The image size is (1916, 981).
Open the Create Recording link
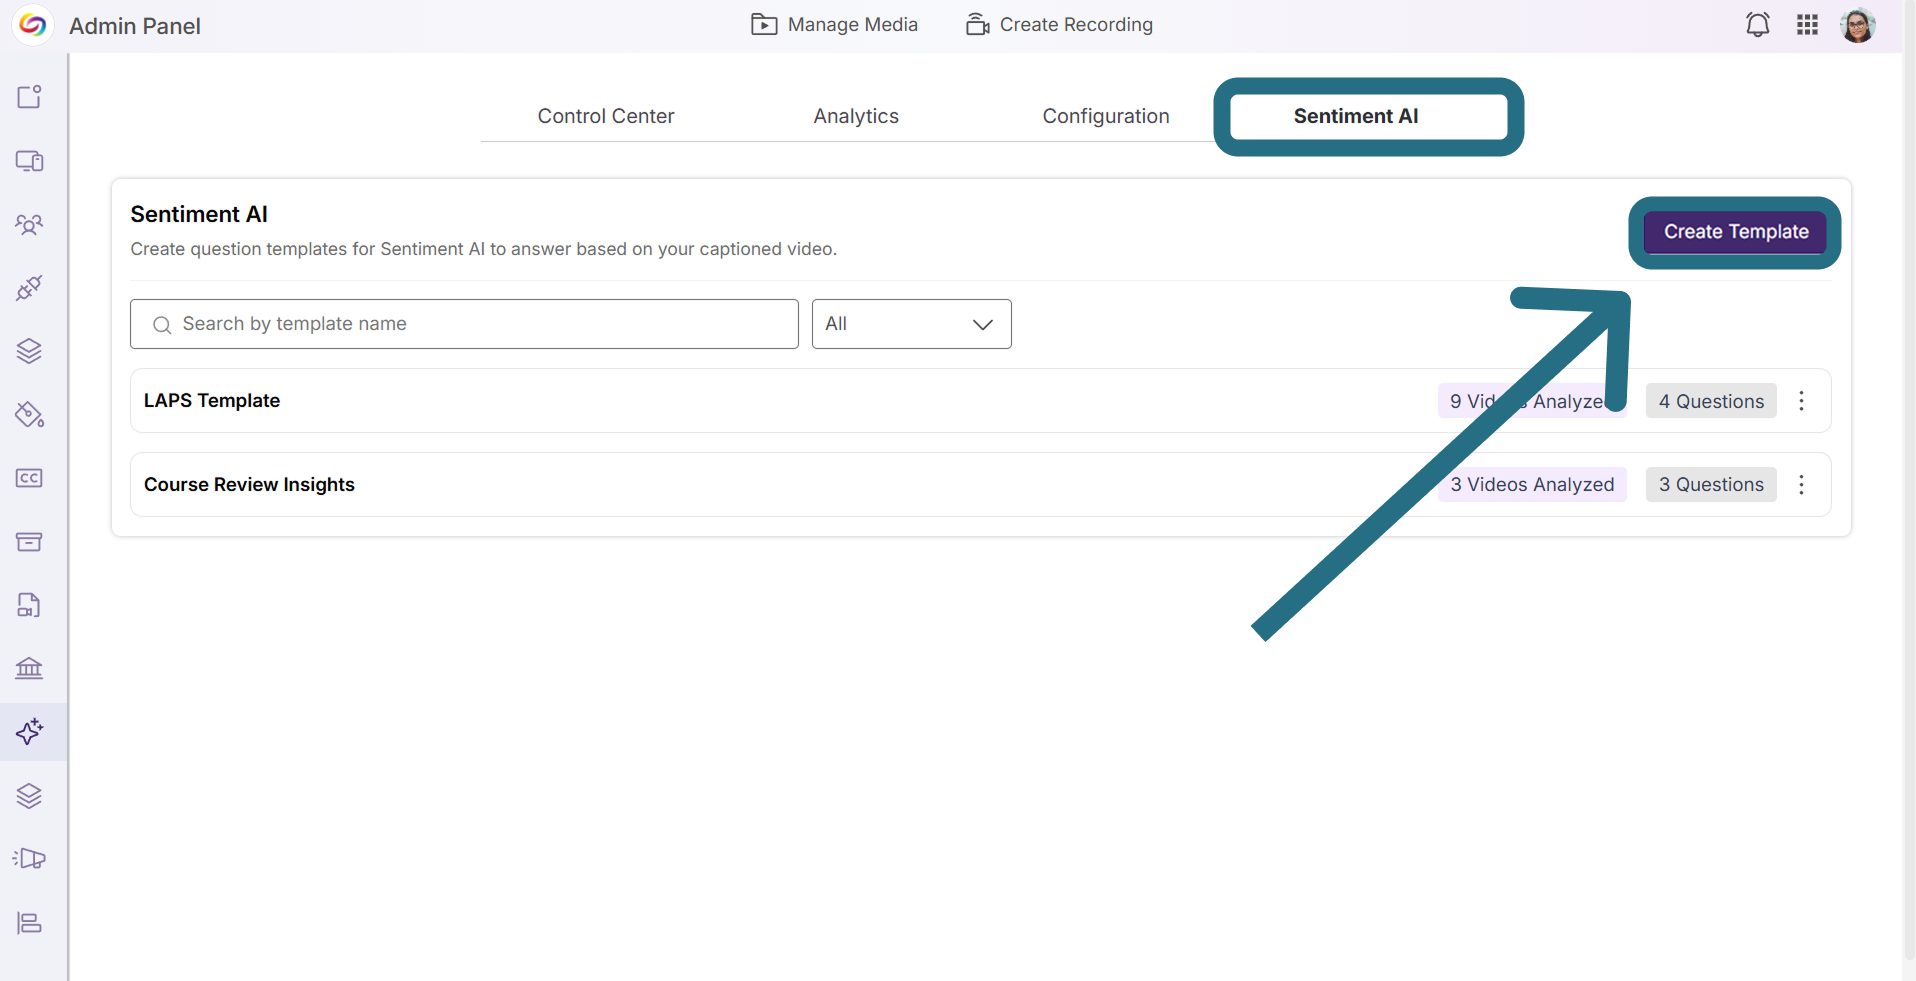(1059, 25)
